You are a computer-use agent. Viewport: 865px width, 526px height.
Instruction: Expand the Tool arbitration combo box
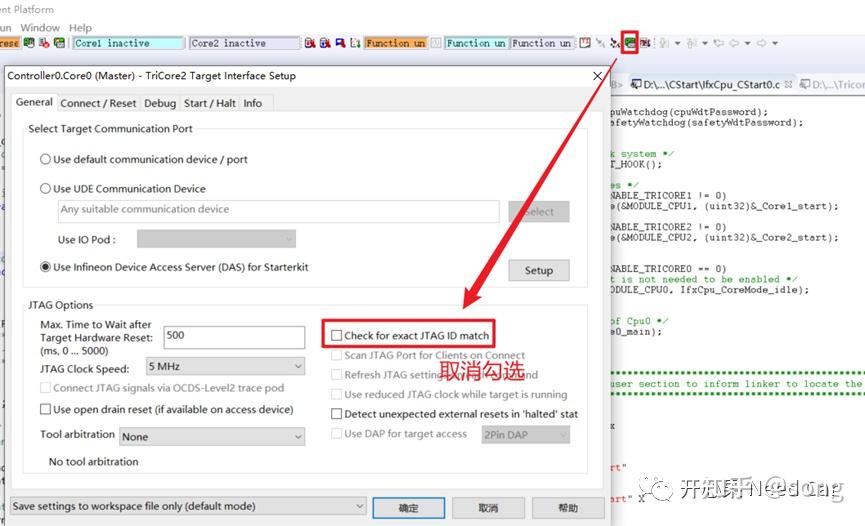click(212, 437)
